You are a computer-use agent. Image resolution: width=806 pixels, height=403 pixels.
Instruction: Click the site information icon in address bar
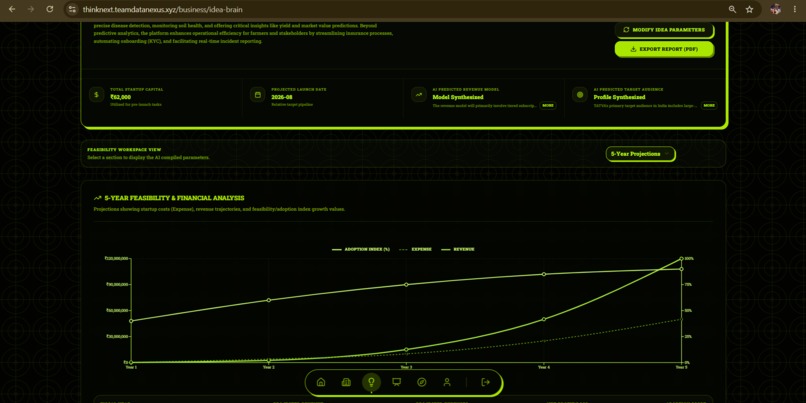(x=72, y=9)
